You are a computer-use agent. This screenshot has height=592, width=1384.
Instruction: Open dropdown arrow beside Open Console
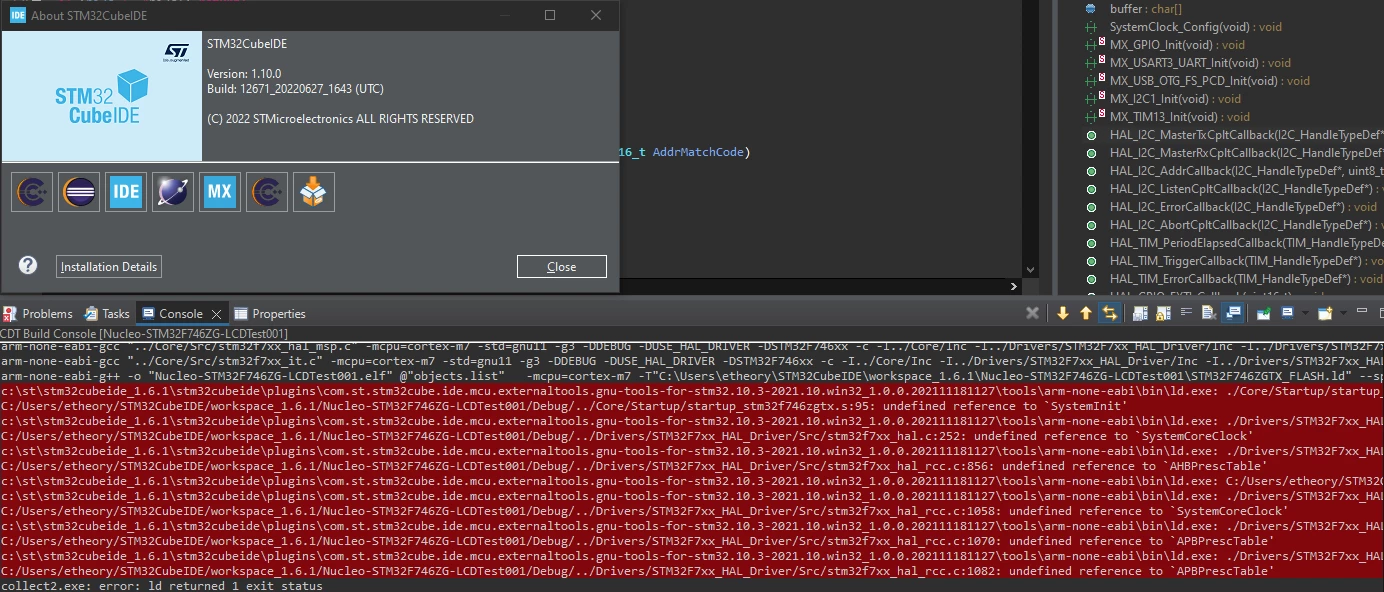[x=1342, y=313]
